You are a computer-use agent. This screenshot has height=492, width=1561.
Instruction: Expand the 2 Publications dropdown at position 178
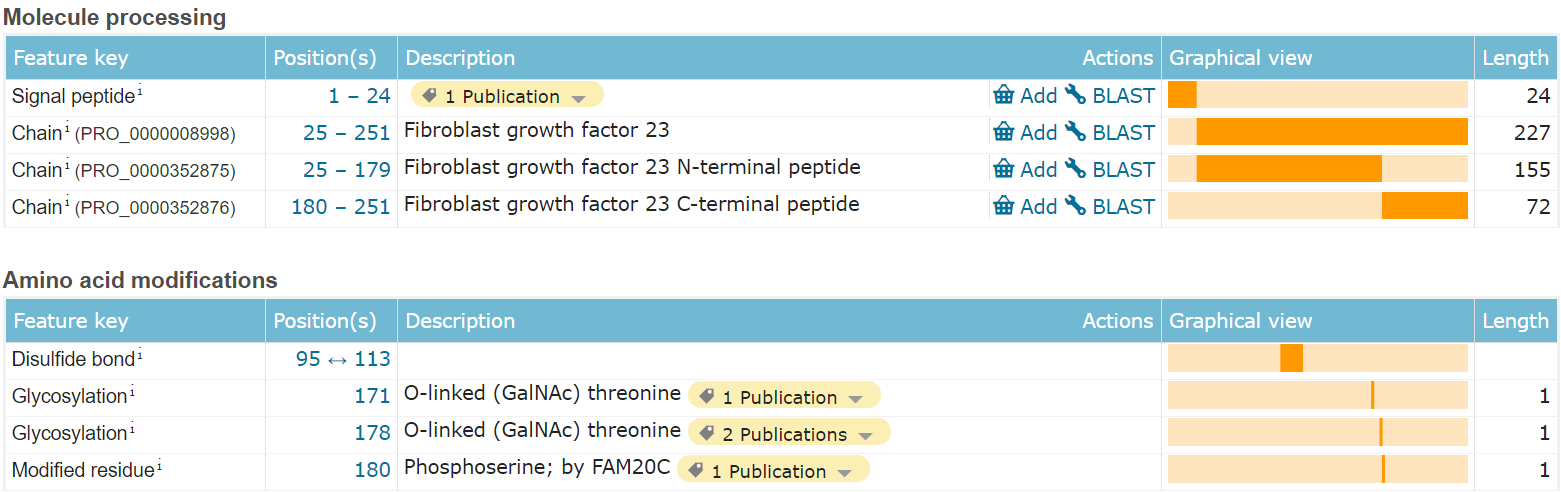(865, 435)
